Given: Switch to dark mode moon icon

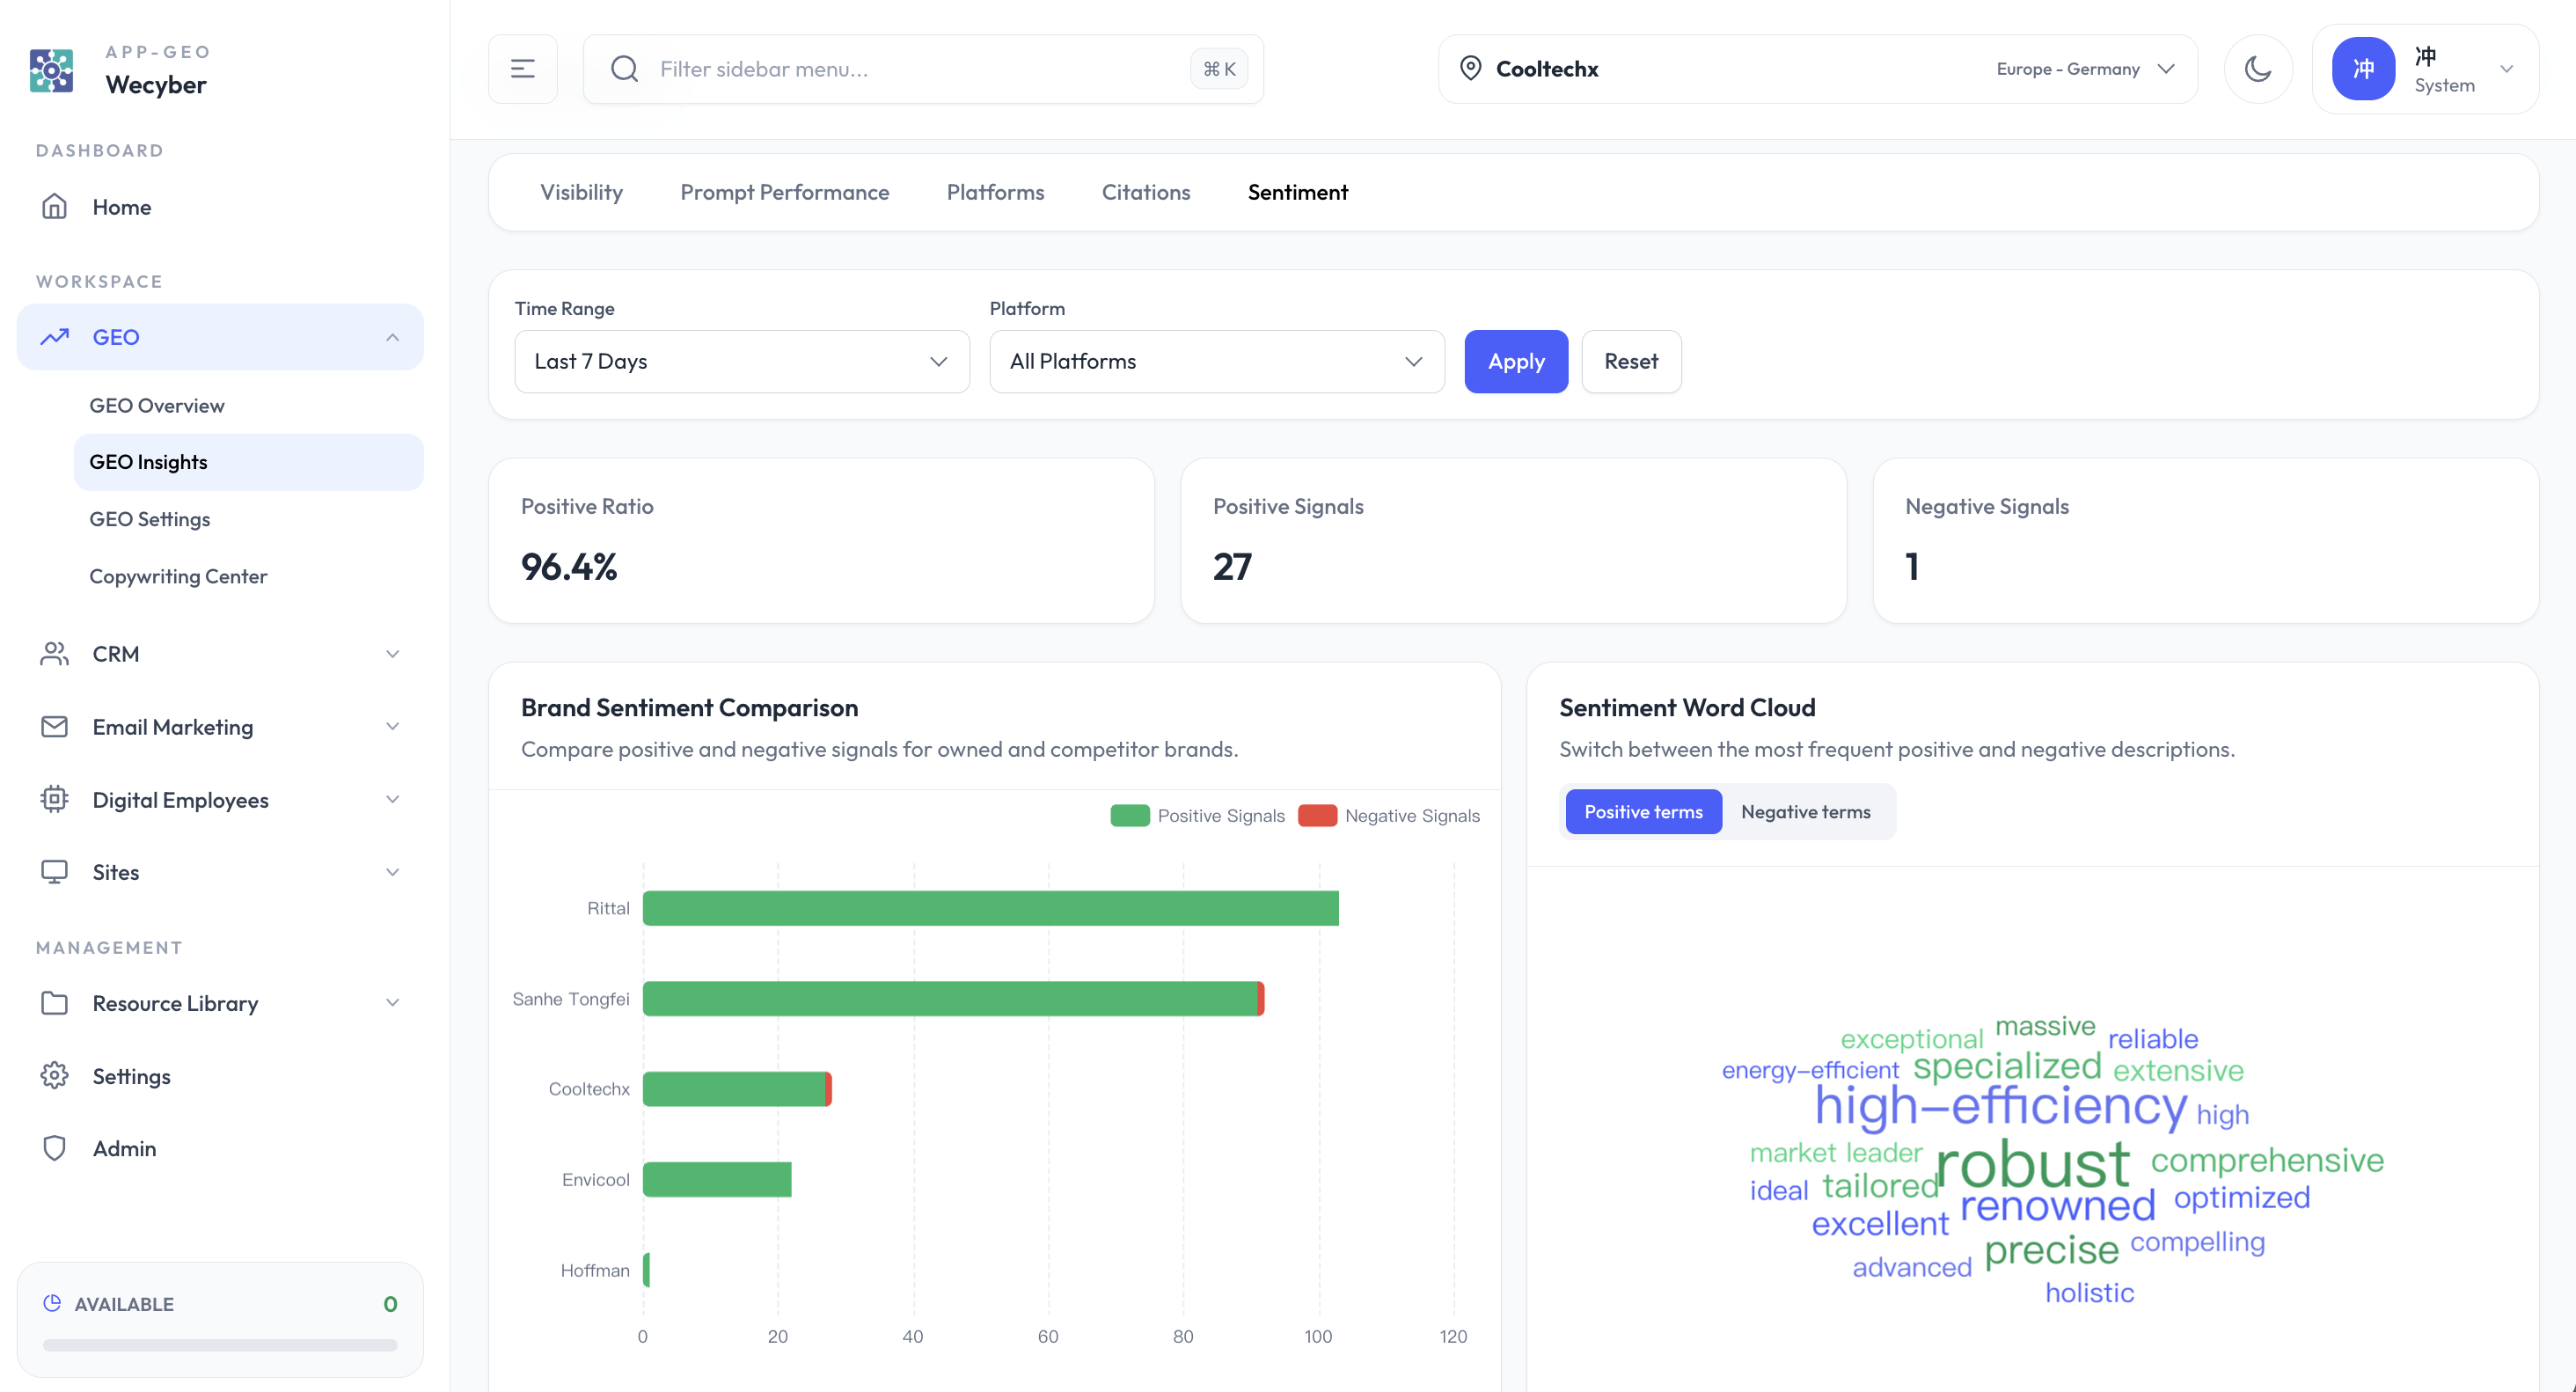Looking at the screenshot, I should tap(2258, 69).
